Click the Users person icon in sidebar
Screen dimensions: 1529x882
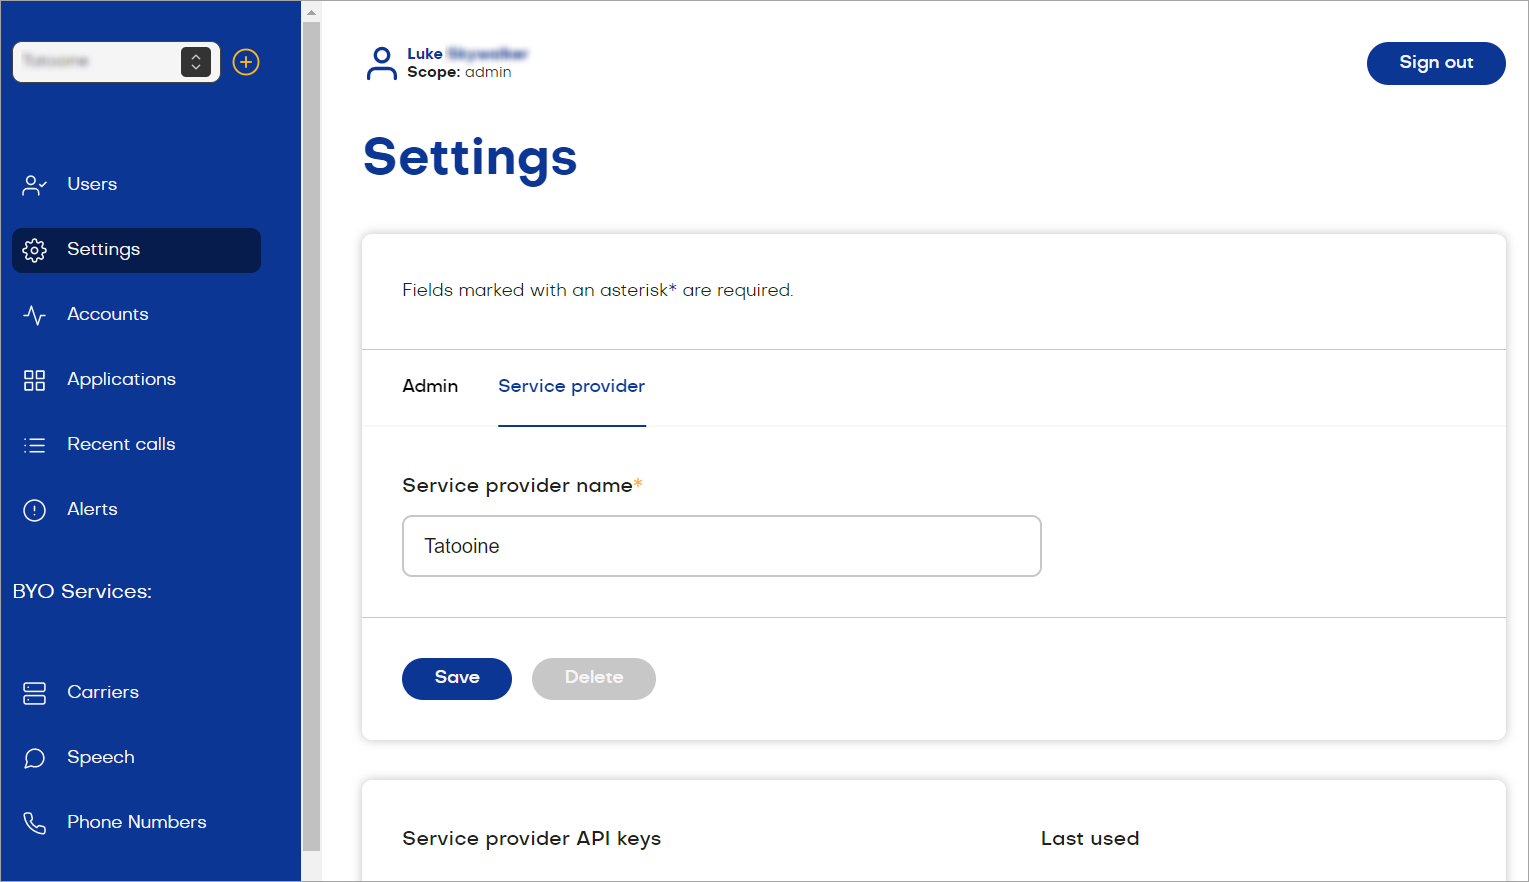point(35,185)
